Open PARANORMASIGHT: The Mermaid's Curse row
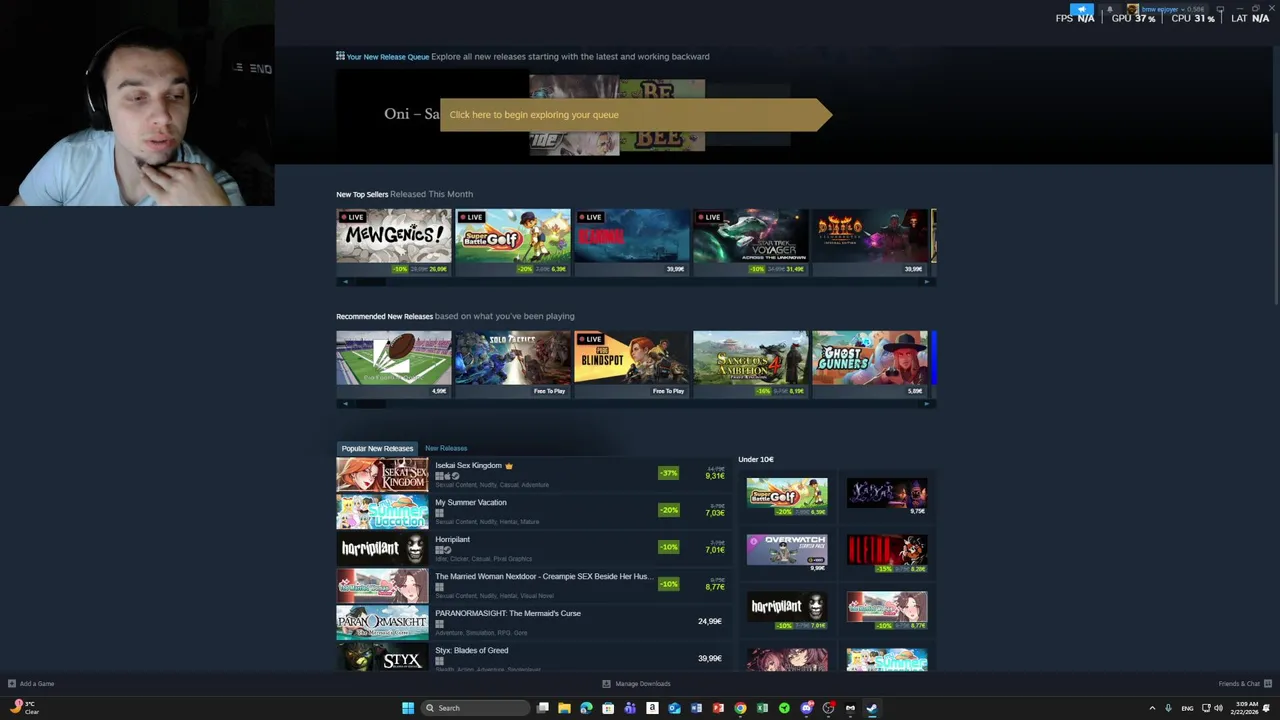Image resolution: width=1280 pixels, height=720 pixels. point(533,622)
